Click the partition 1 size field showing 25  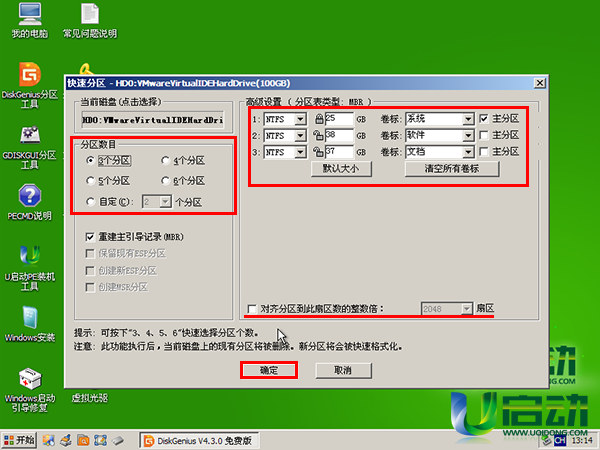[339, 119]
